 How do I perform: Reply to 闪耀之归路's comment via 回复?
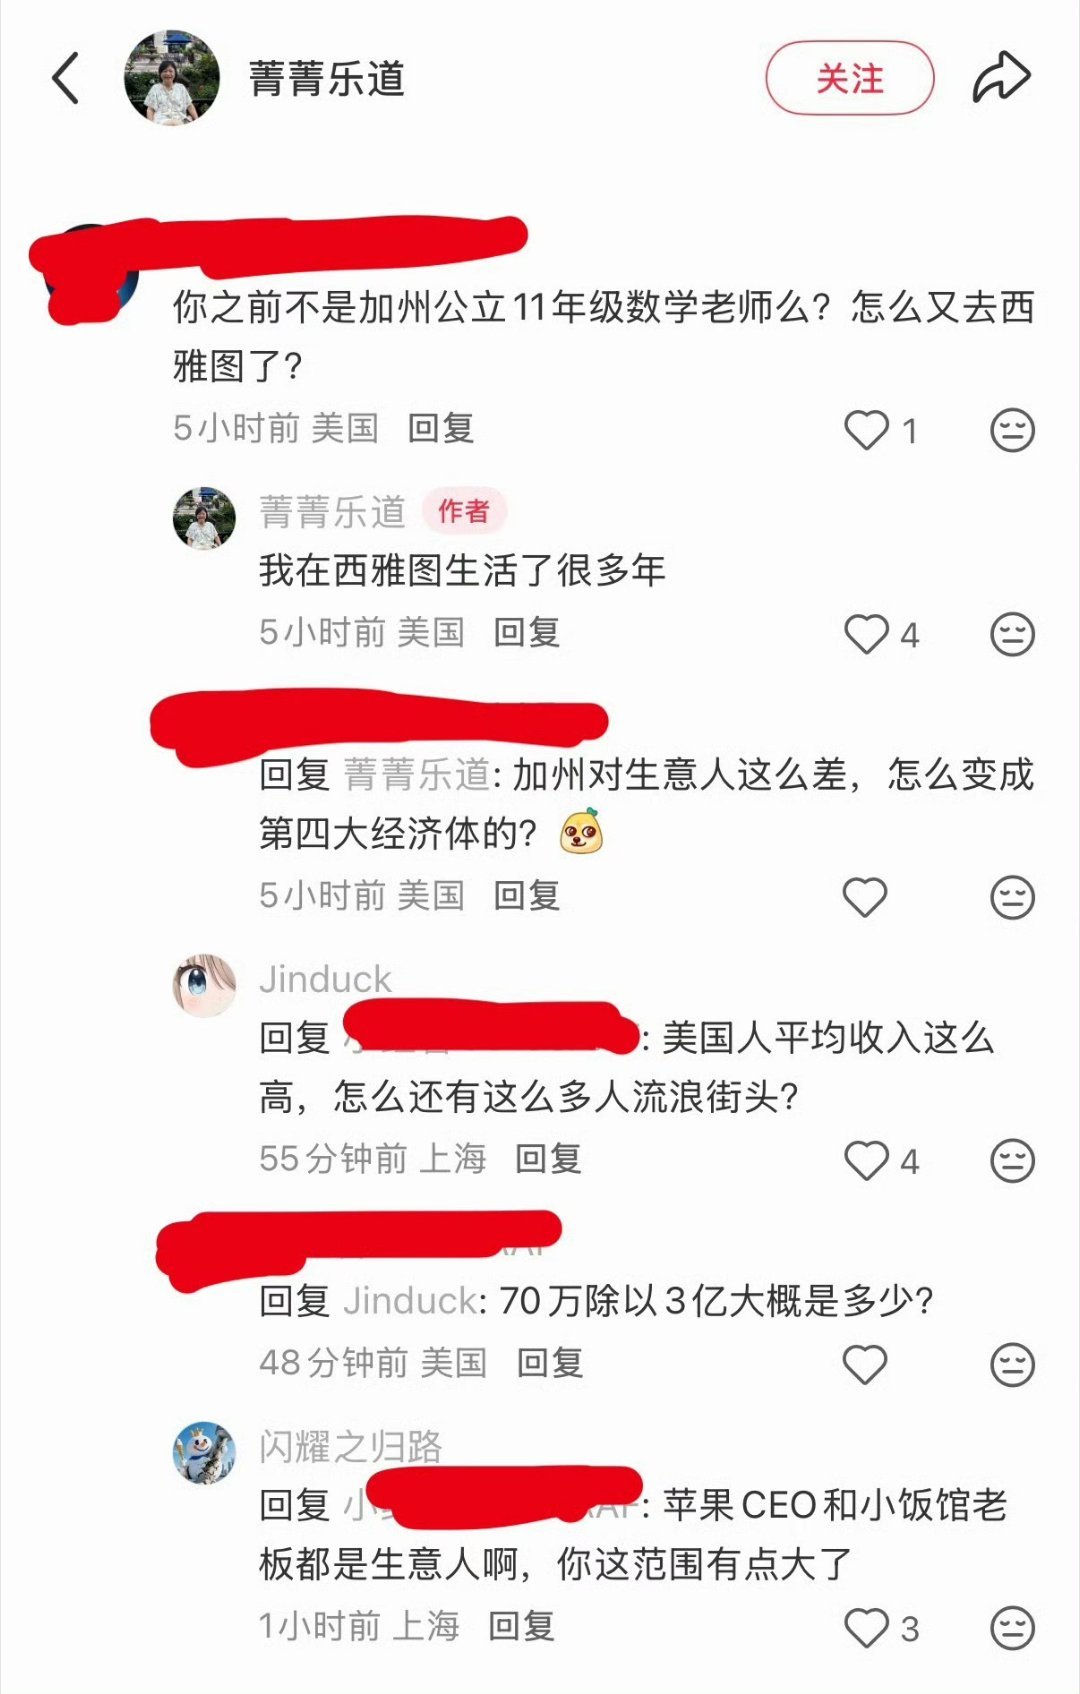click(x=521, y=1625)
